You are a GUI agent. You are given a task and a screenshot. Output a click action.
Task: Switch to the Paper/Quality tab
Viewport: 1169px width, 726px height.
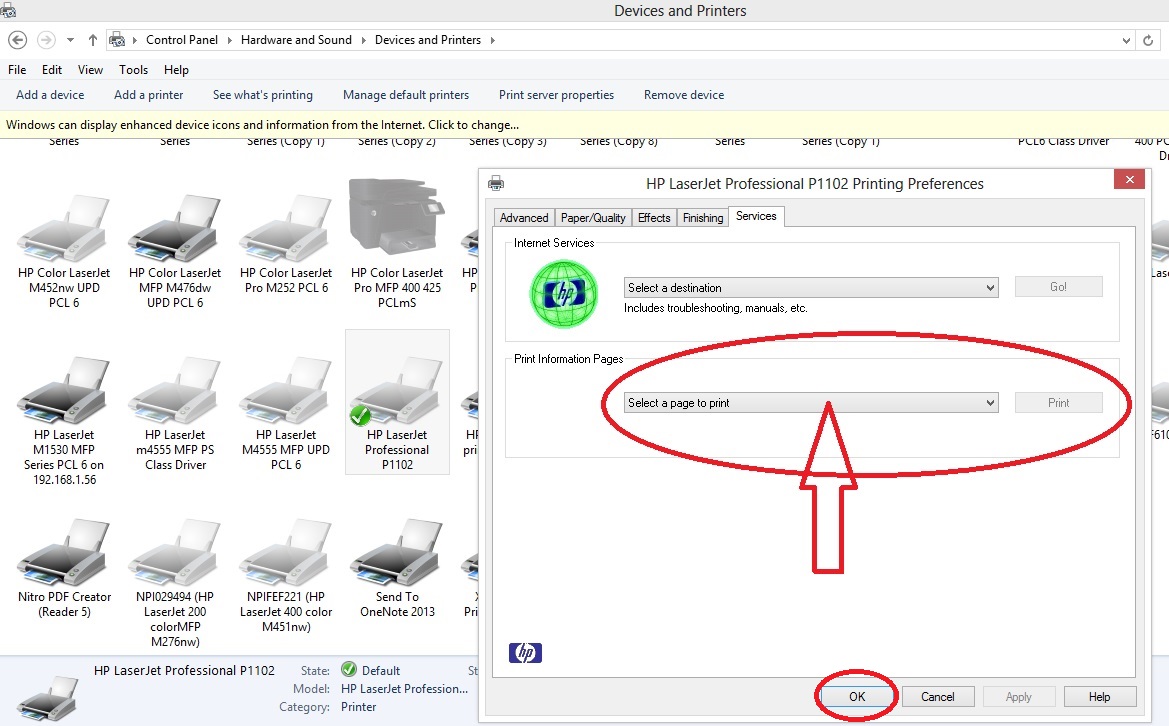tap(593, 218)
